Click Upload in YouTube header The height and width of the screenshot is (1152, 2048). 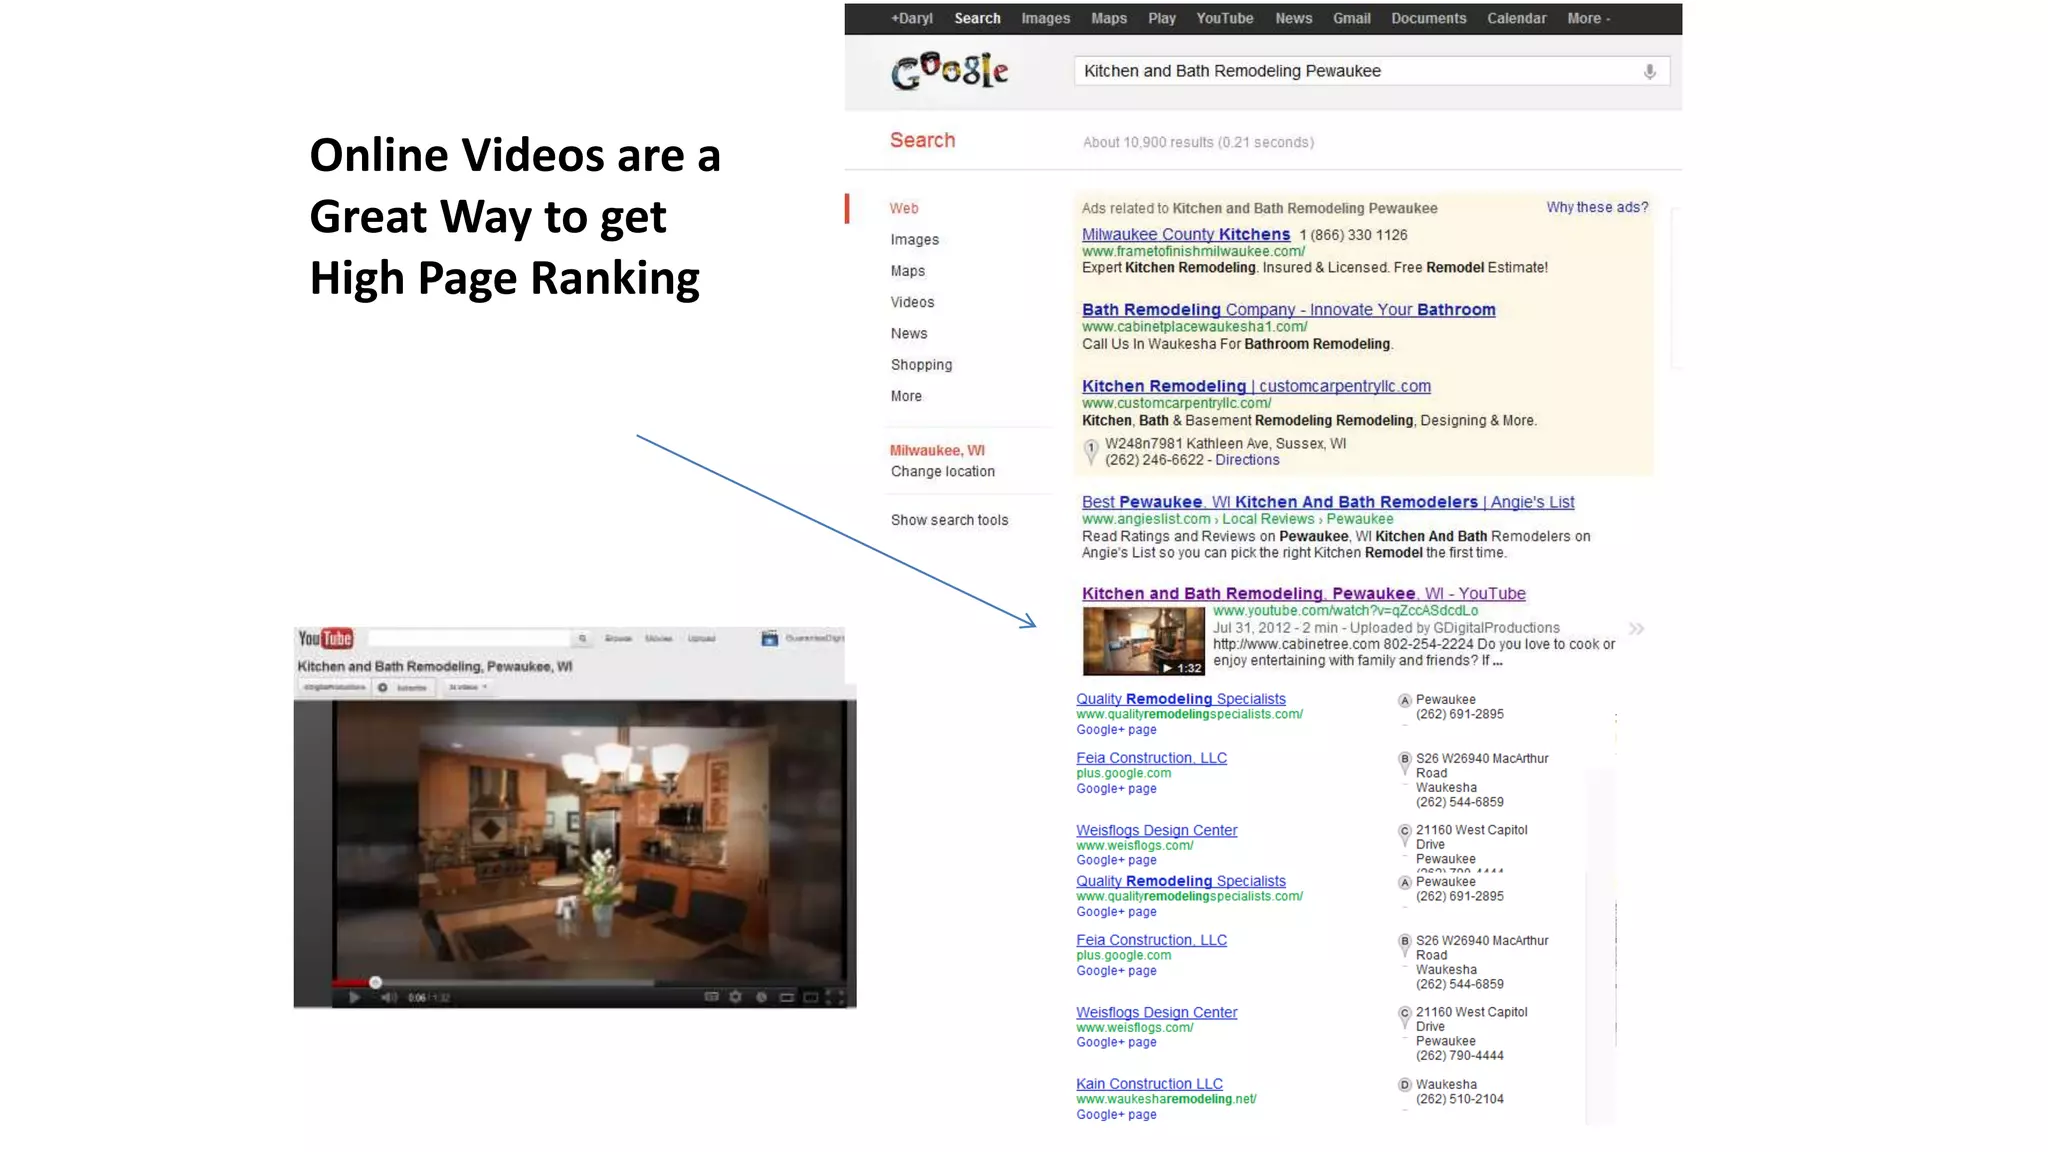click(701, 638)
